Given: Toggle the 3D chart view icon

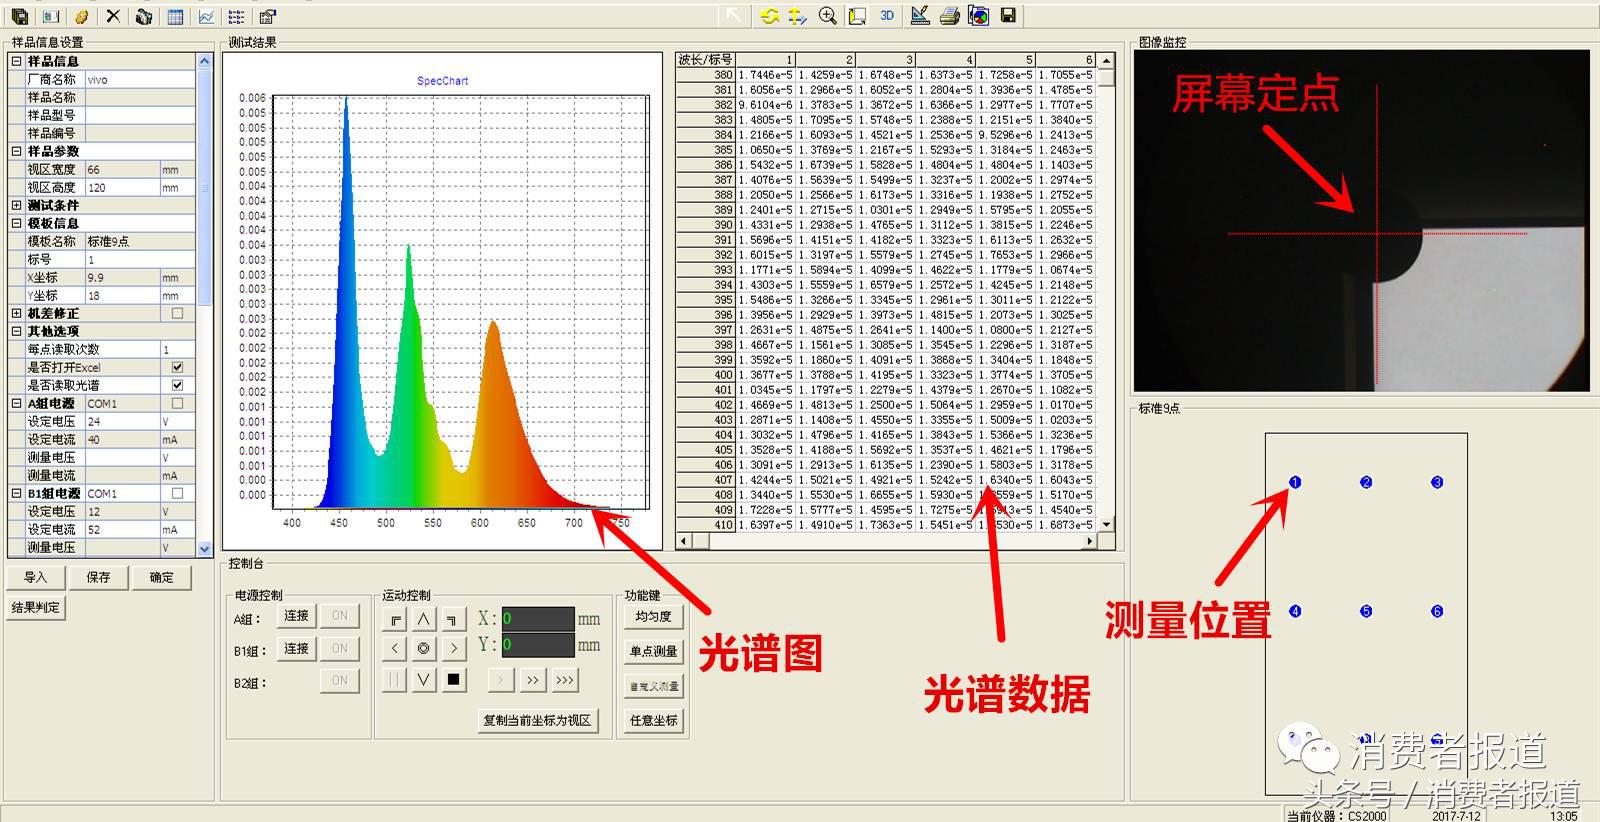Looking at the screenshot, I should 887,15.
